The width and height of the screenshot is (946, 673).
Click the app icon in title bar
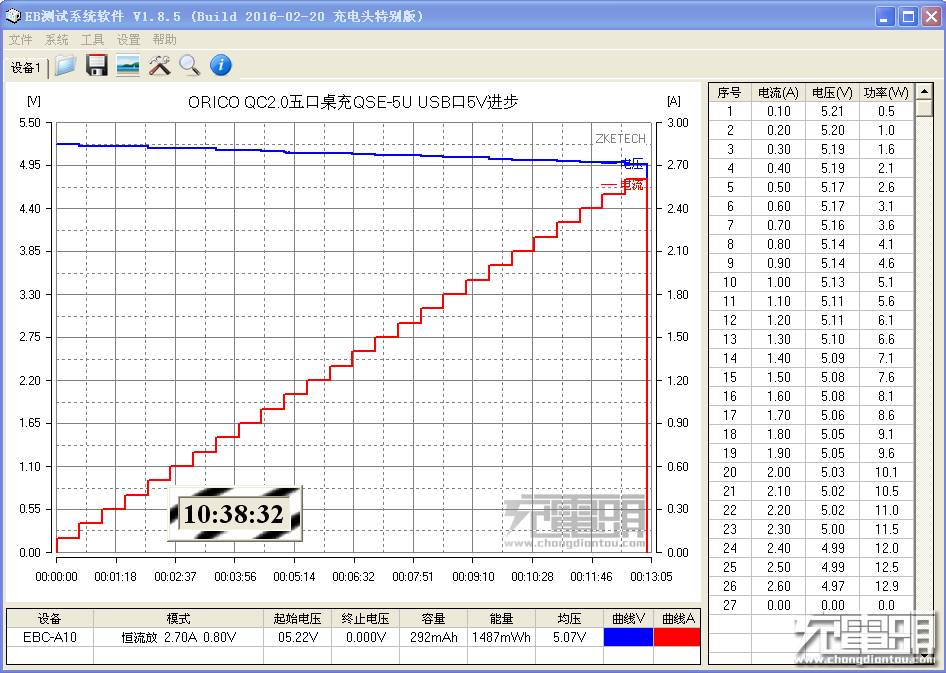click(x=13, y=16)
